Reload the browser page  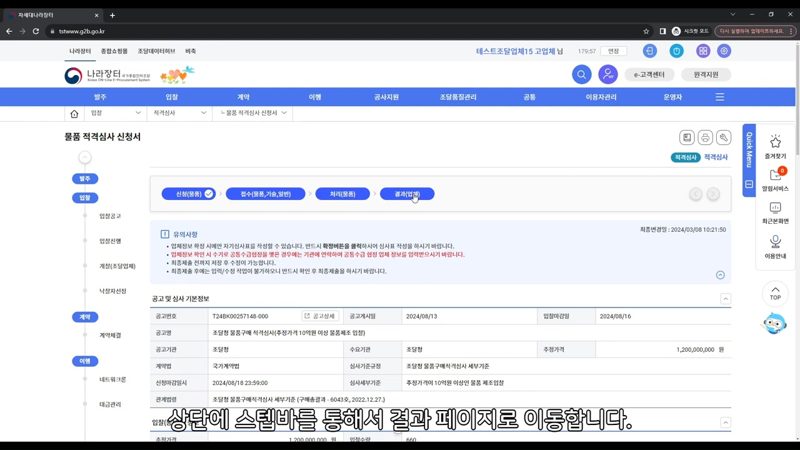(36, 31)
